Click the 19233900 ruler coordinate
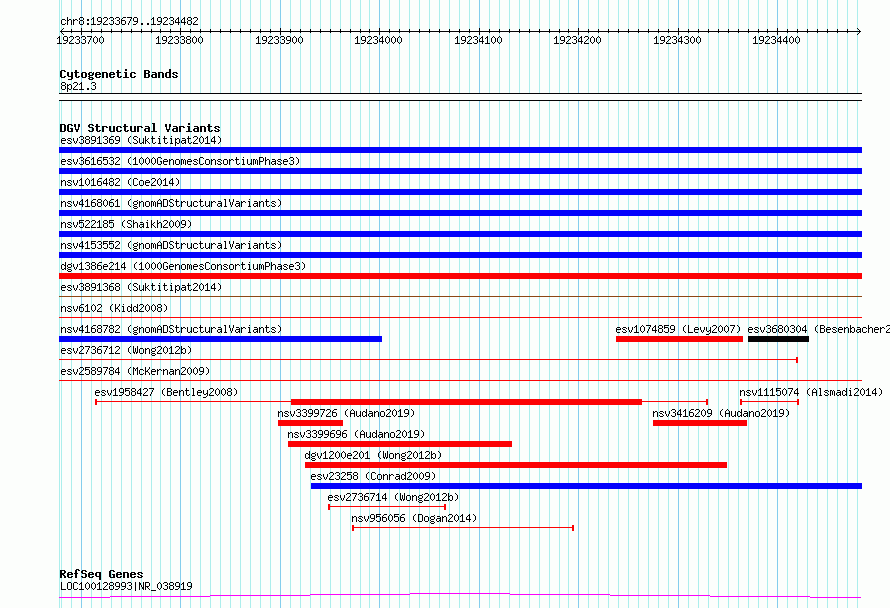This screenshot has width=890, height=608. 279,40
